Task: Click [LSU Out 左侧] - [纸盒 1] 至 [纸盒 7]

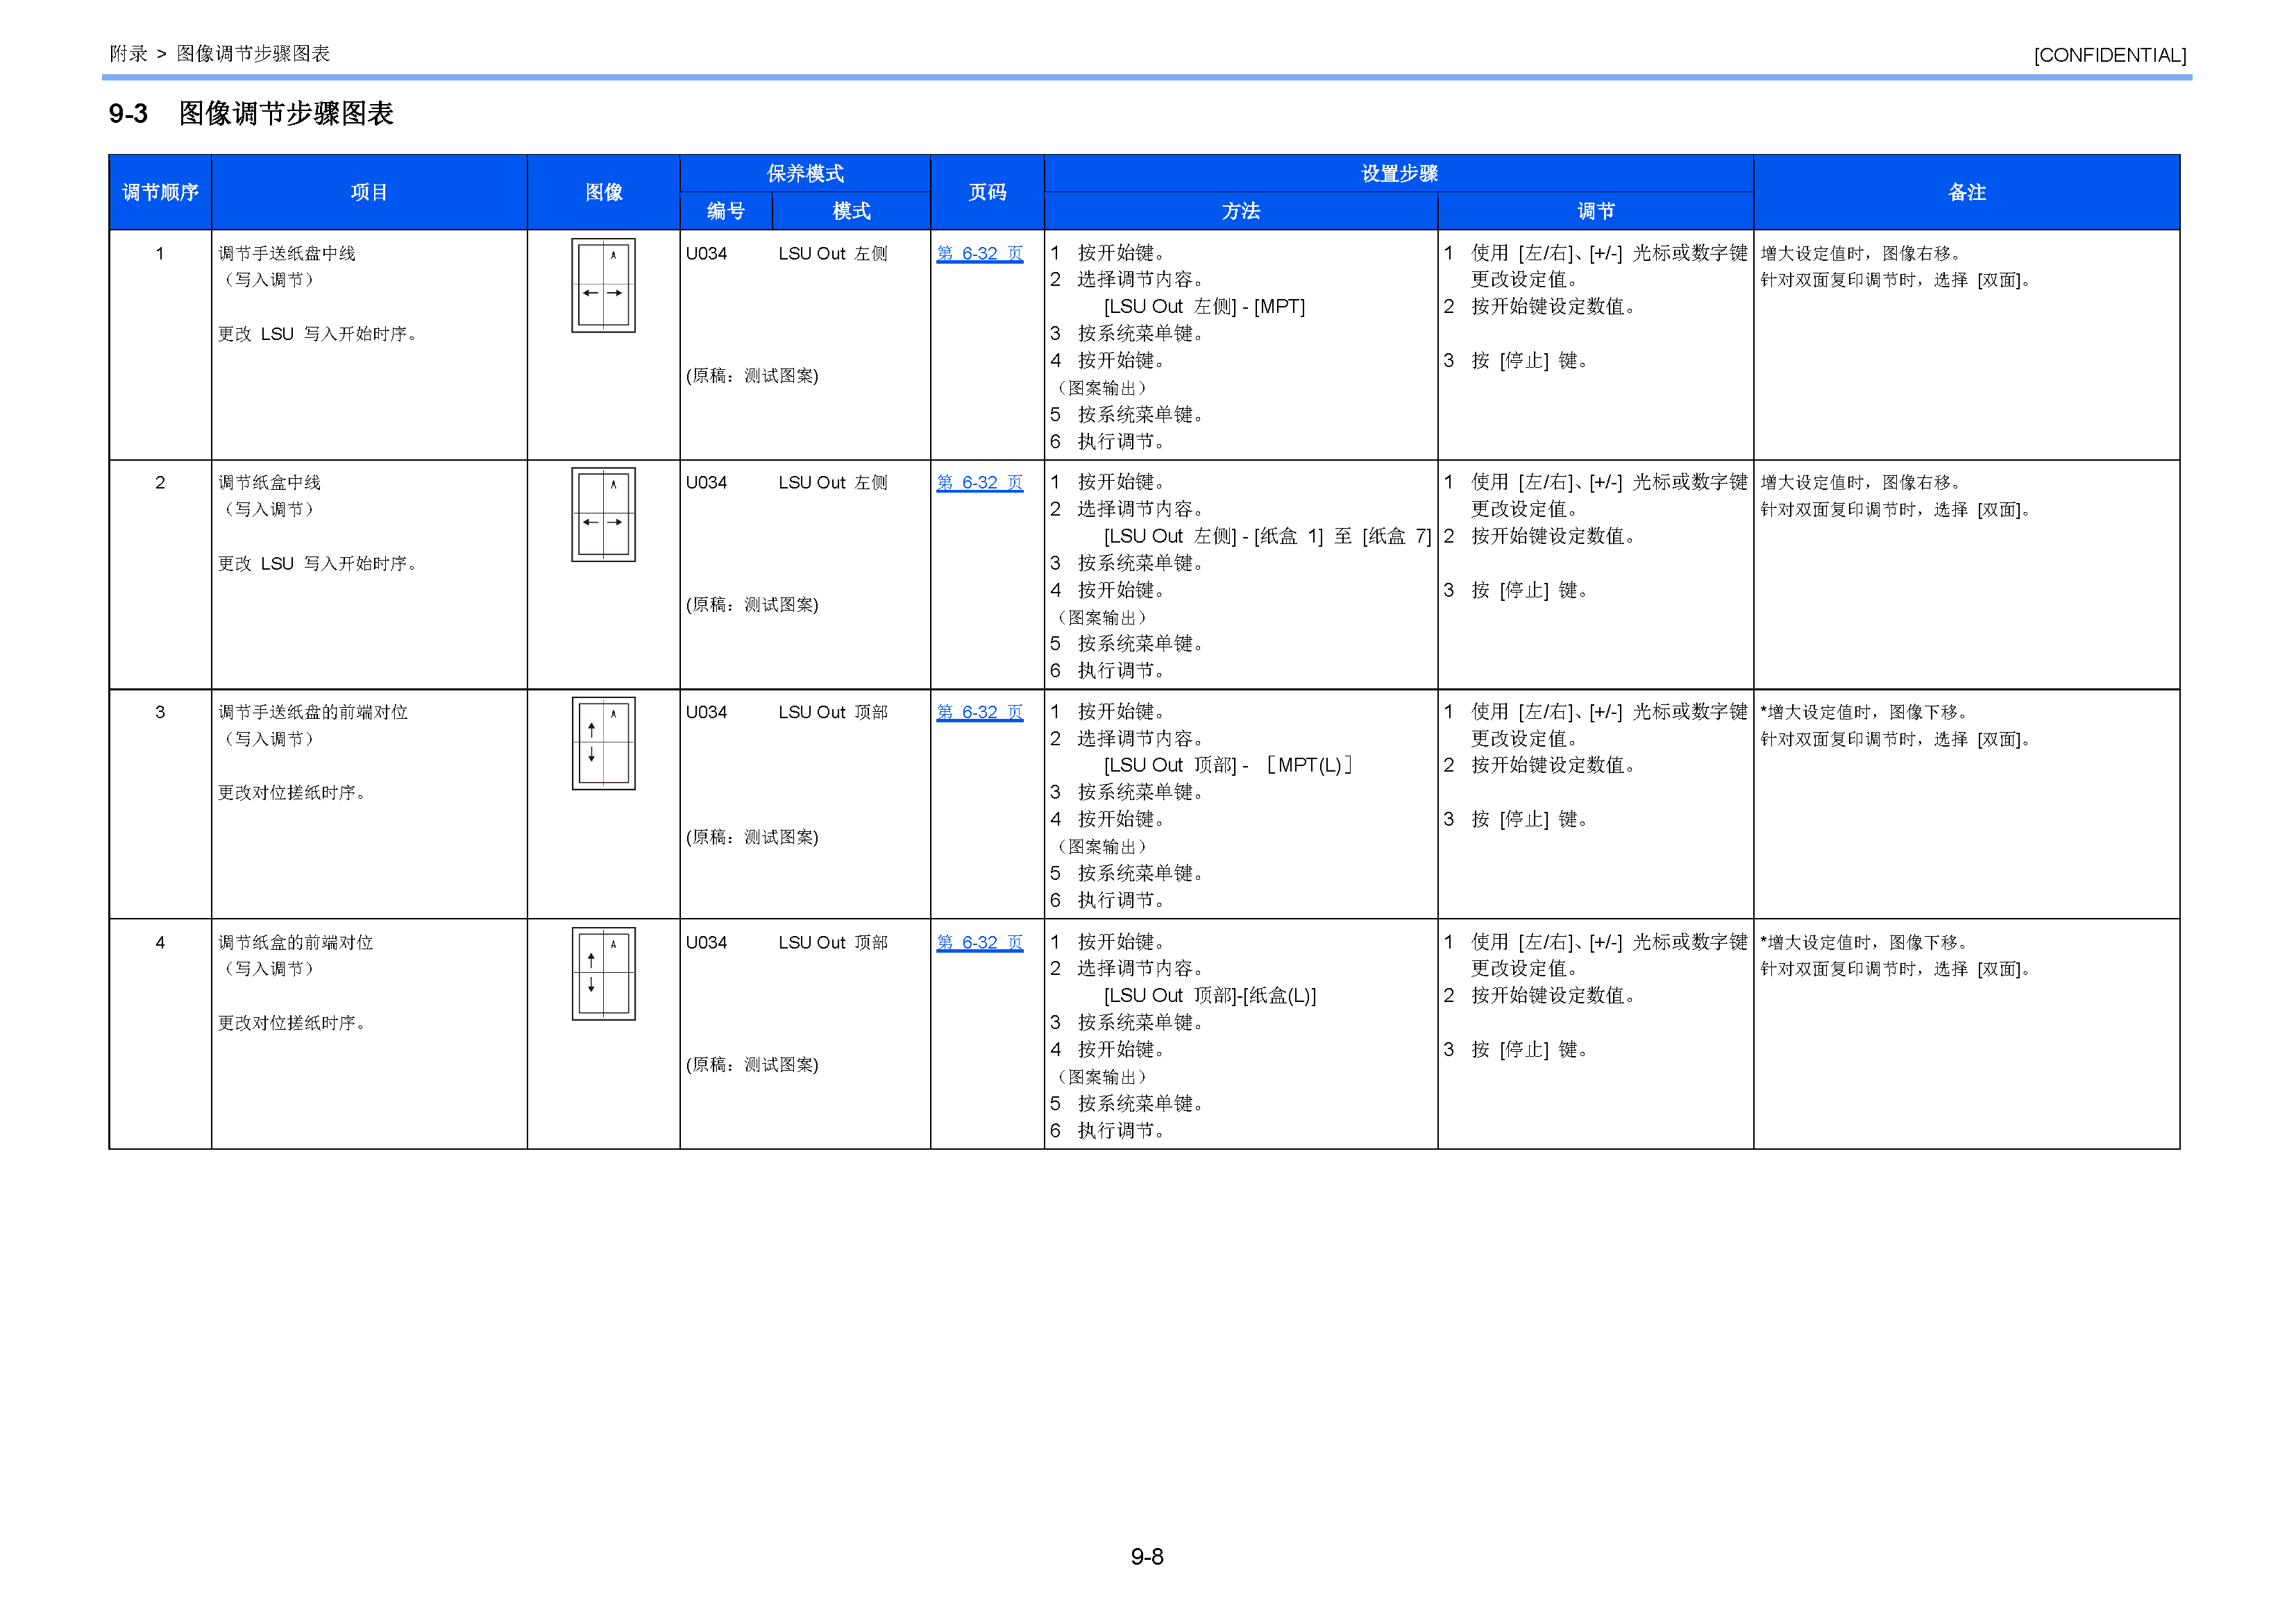Action: 1267,537
